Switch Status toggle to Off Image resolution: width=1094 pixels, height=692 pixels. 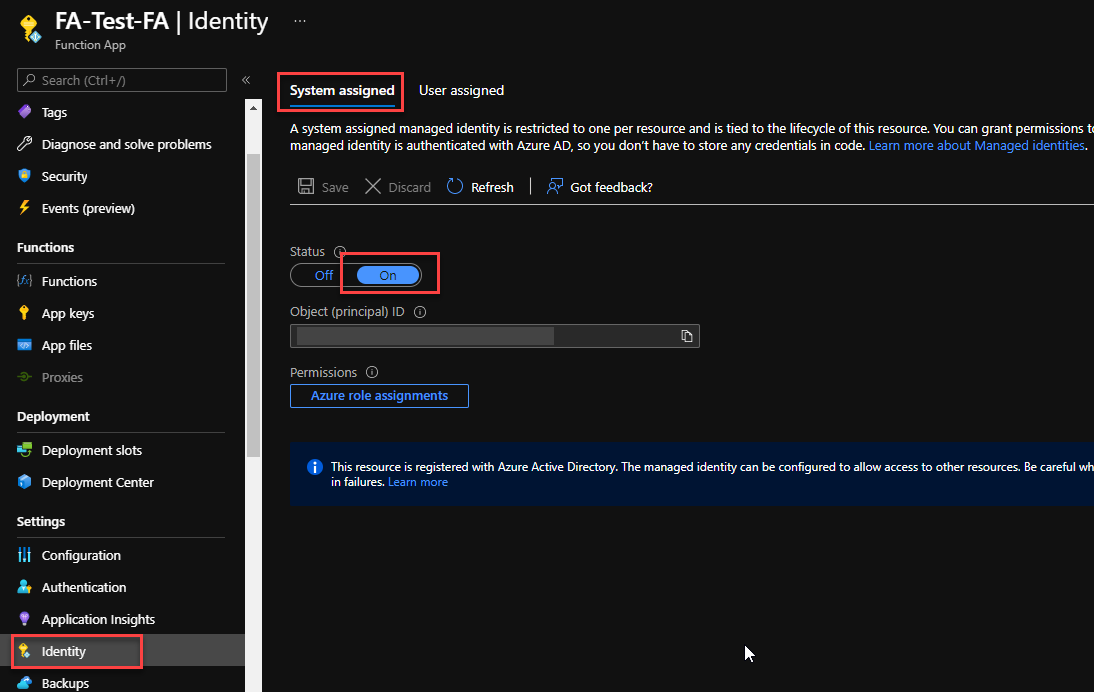324,275
